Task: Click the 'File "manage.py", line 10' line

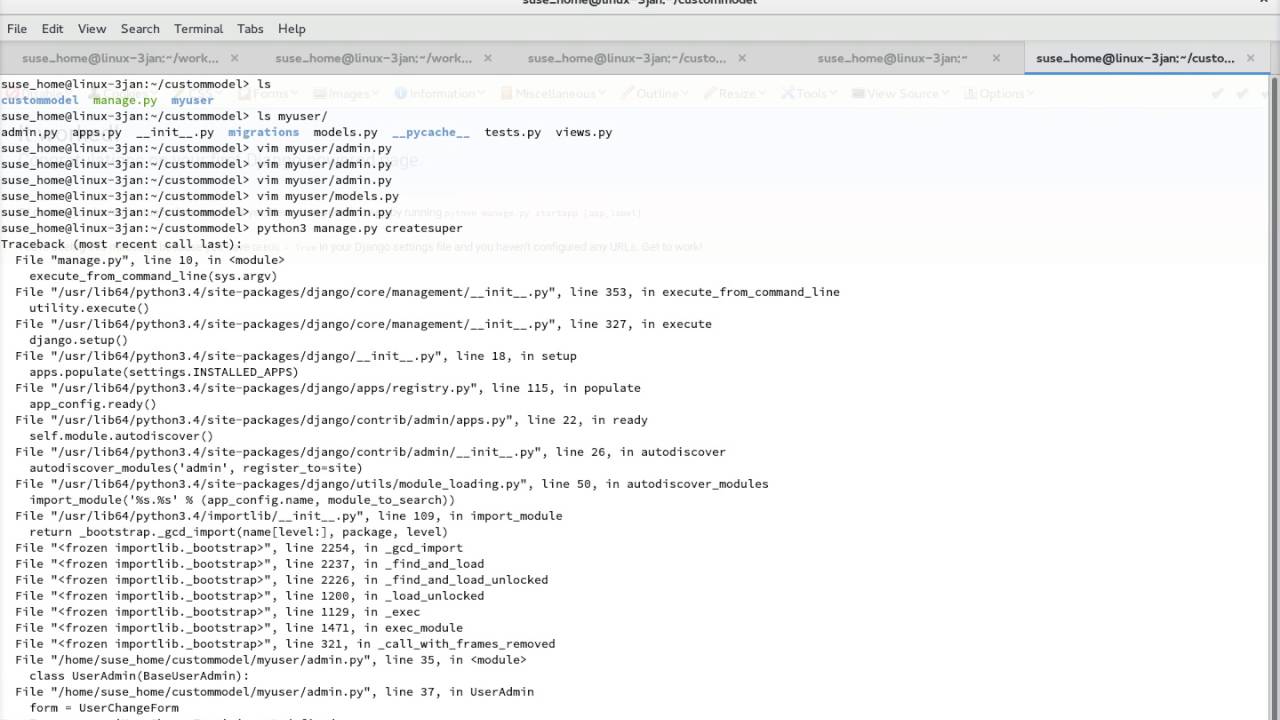Action: (150, 260)
